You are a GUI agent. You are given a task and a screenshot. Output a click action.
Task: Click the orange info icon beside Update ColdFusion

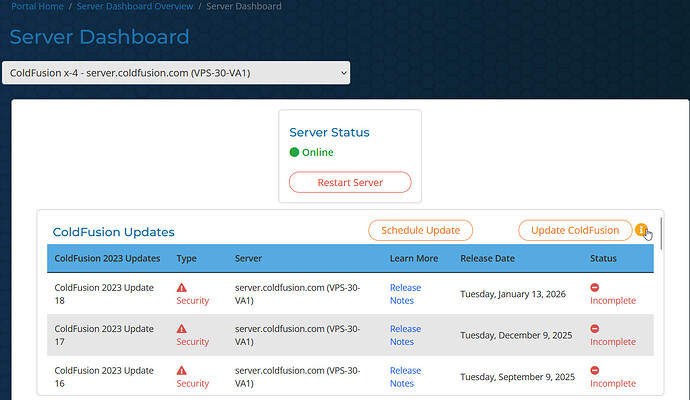tap(641, 230)
